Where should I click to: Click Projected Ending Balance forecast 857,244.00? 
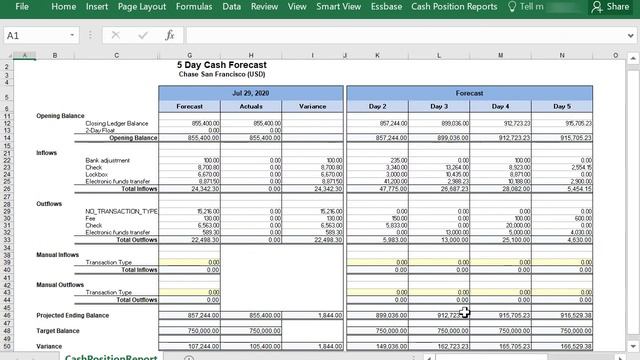(189, 316)
